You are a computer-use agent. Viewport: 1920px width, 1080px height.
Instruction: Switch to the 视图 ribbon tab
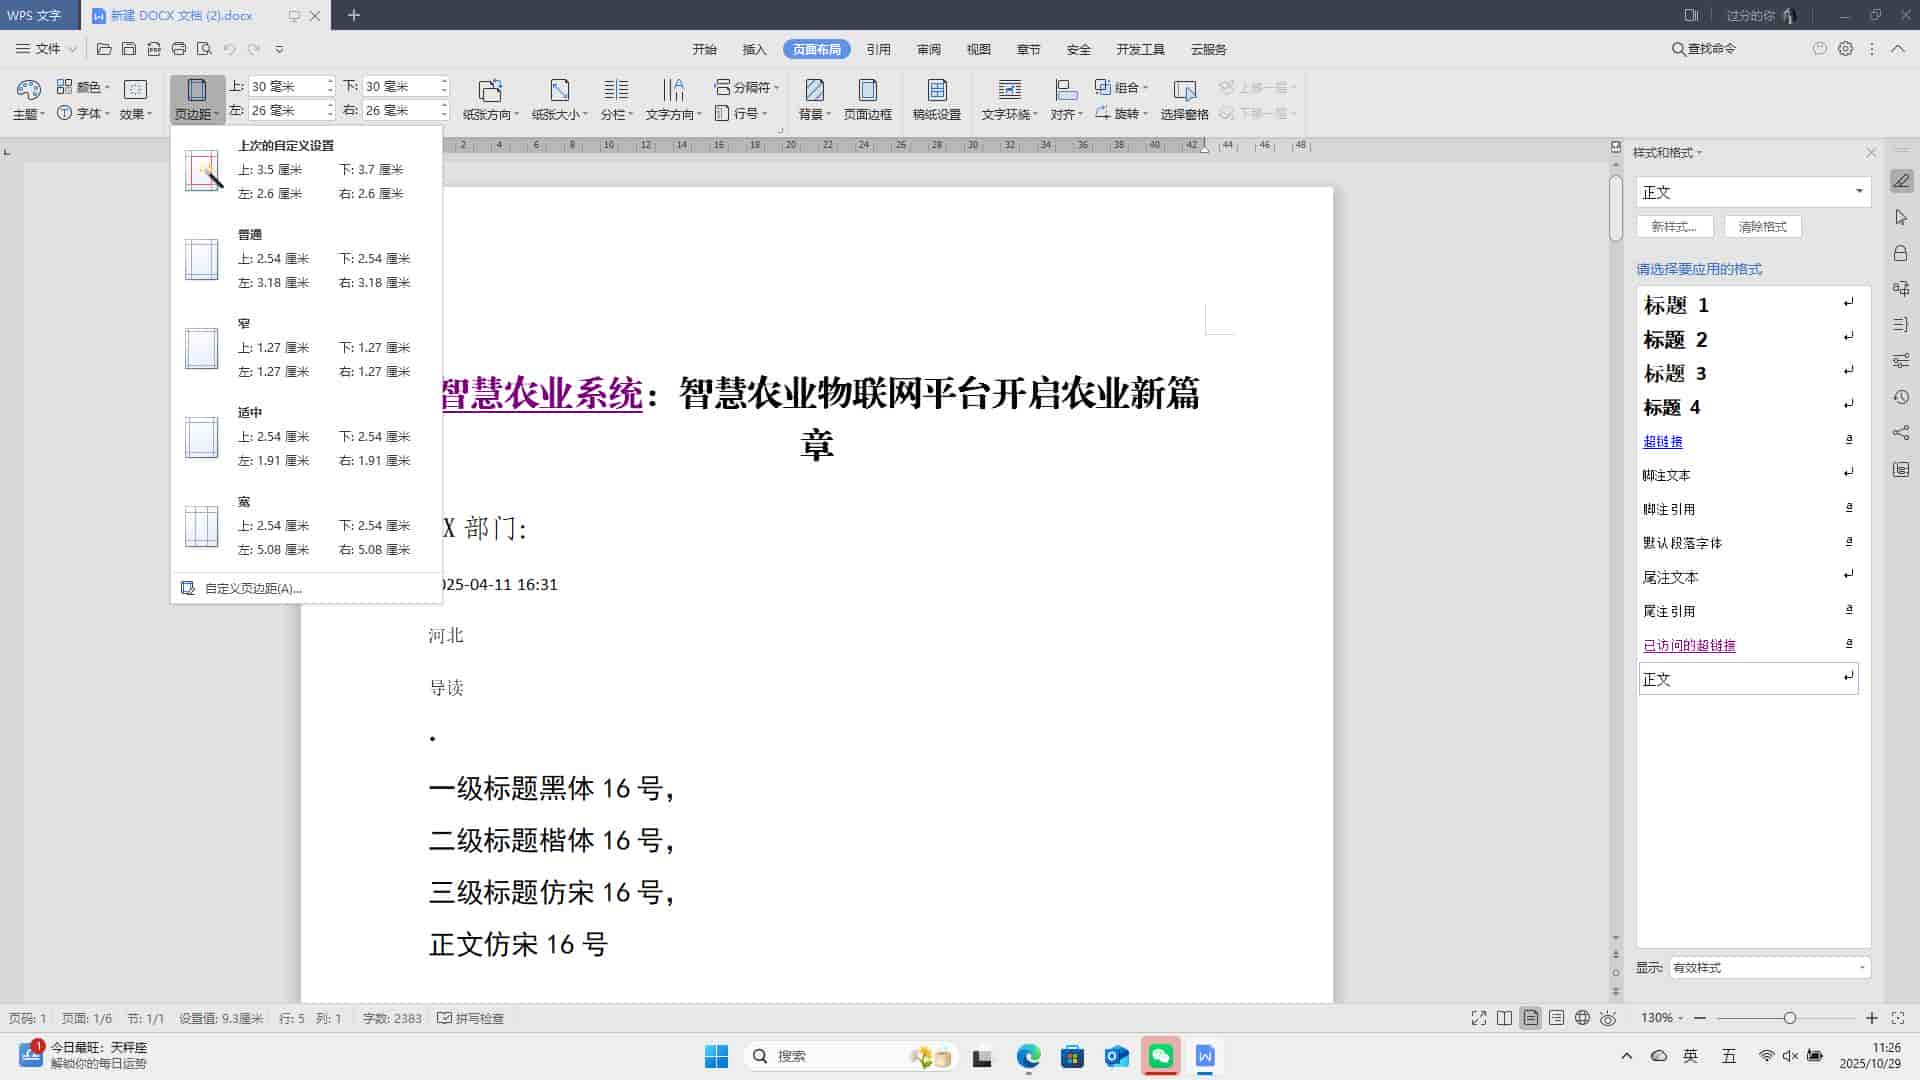pyautogui.click(x=978, y=49)
